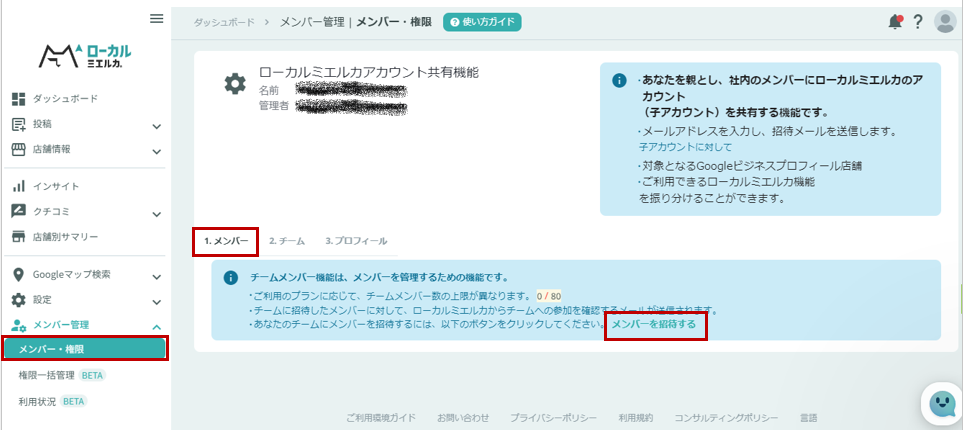Viewport: 963px width, 430px height.
Task: Open the chat assistant bubble
Action: [x=942, y=403]
